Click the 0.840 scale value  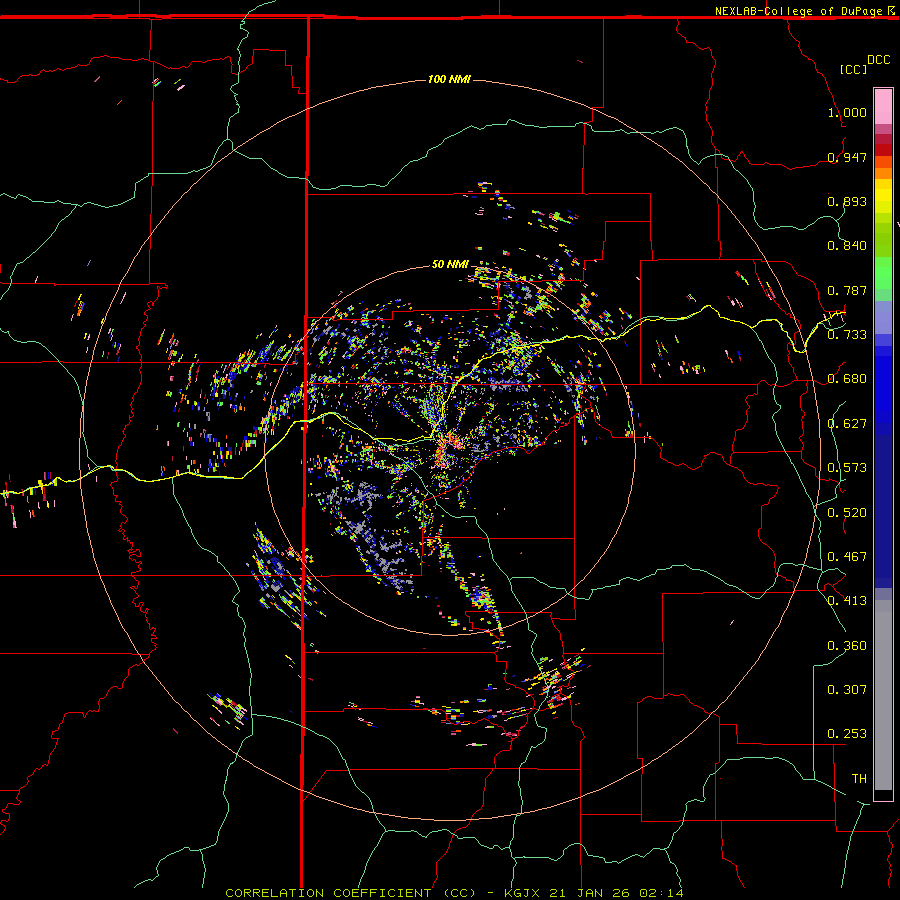tap(847, 246)
